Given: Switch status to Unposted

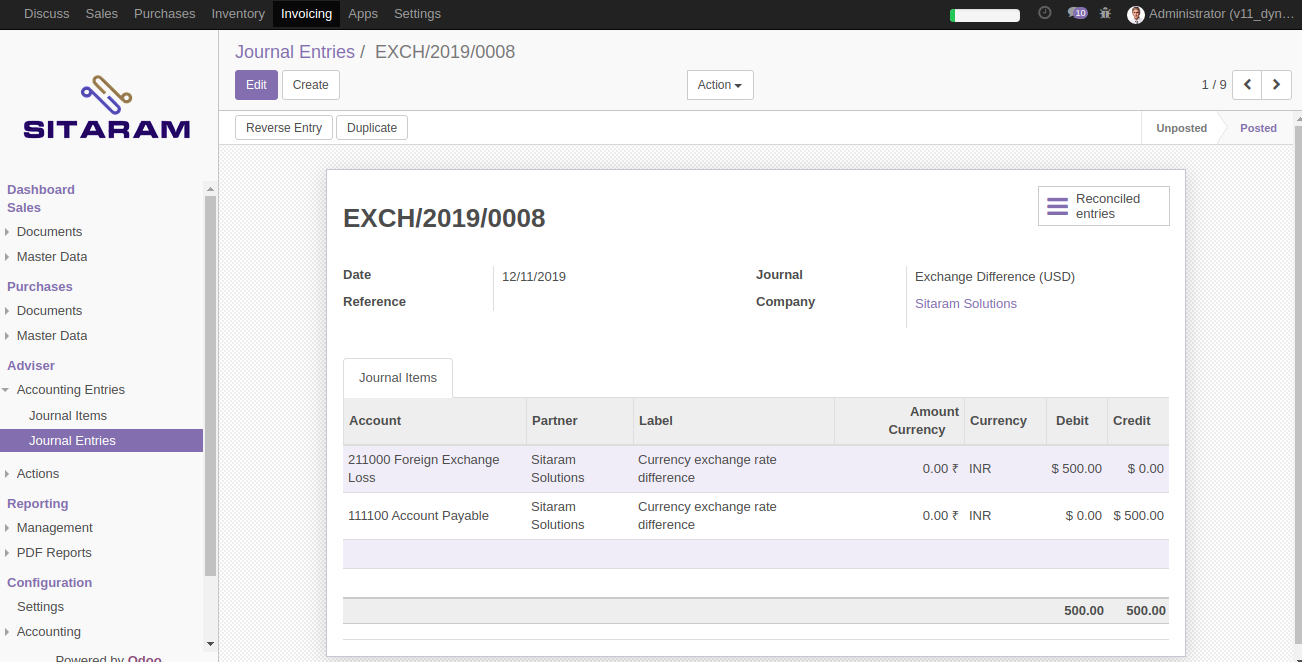Looking at the screenshot, I should 1181,128.
